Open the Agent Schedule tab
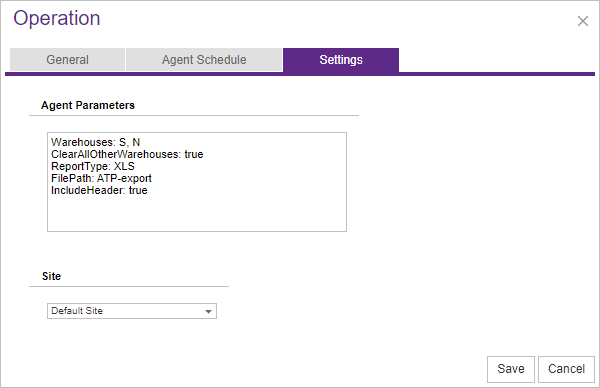The height and width of the screenshot is (388, 600). [x=204, y=60]
